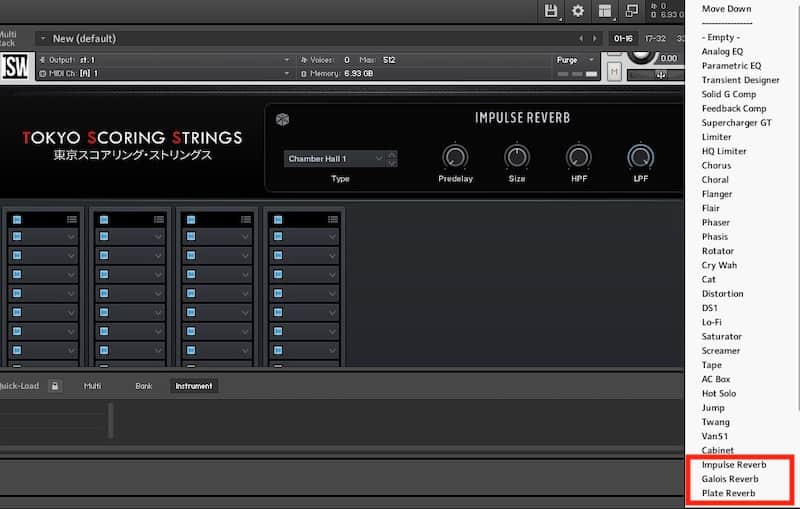Step the reverb Type selector up arrow
This screenshot has height=509, width=800.
391,155
